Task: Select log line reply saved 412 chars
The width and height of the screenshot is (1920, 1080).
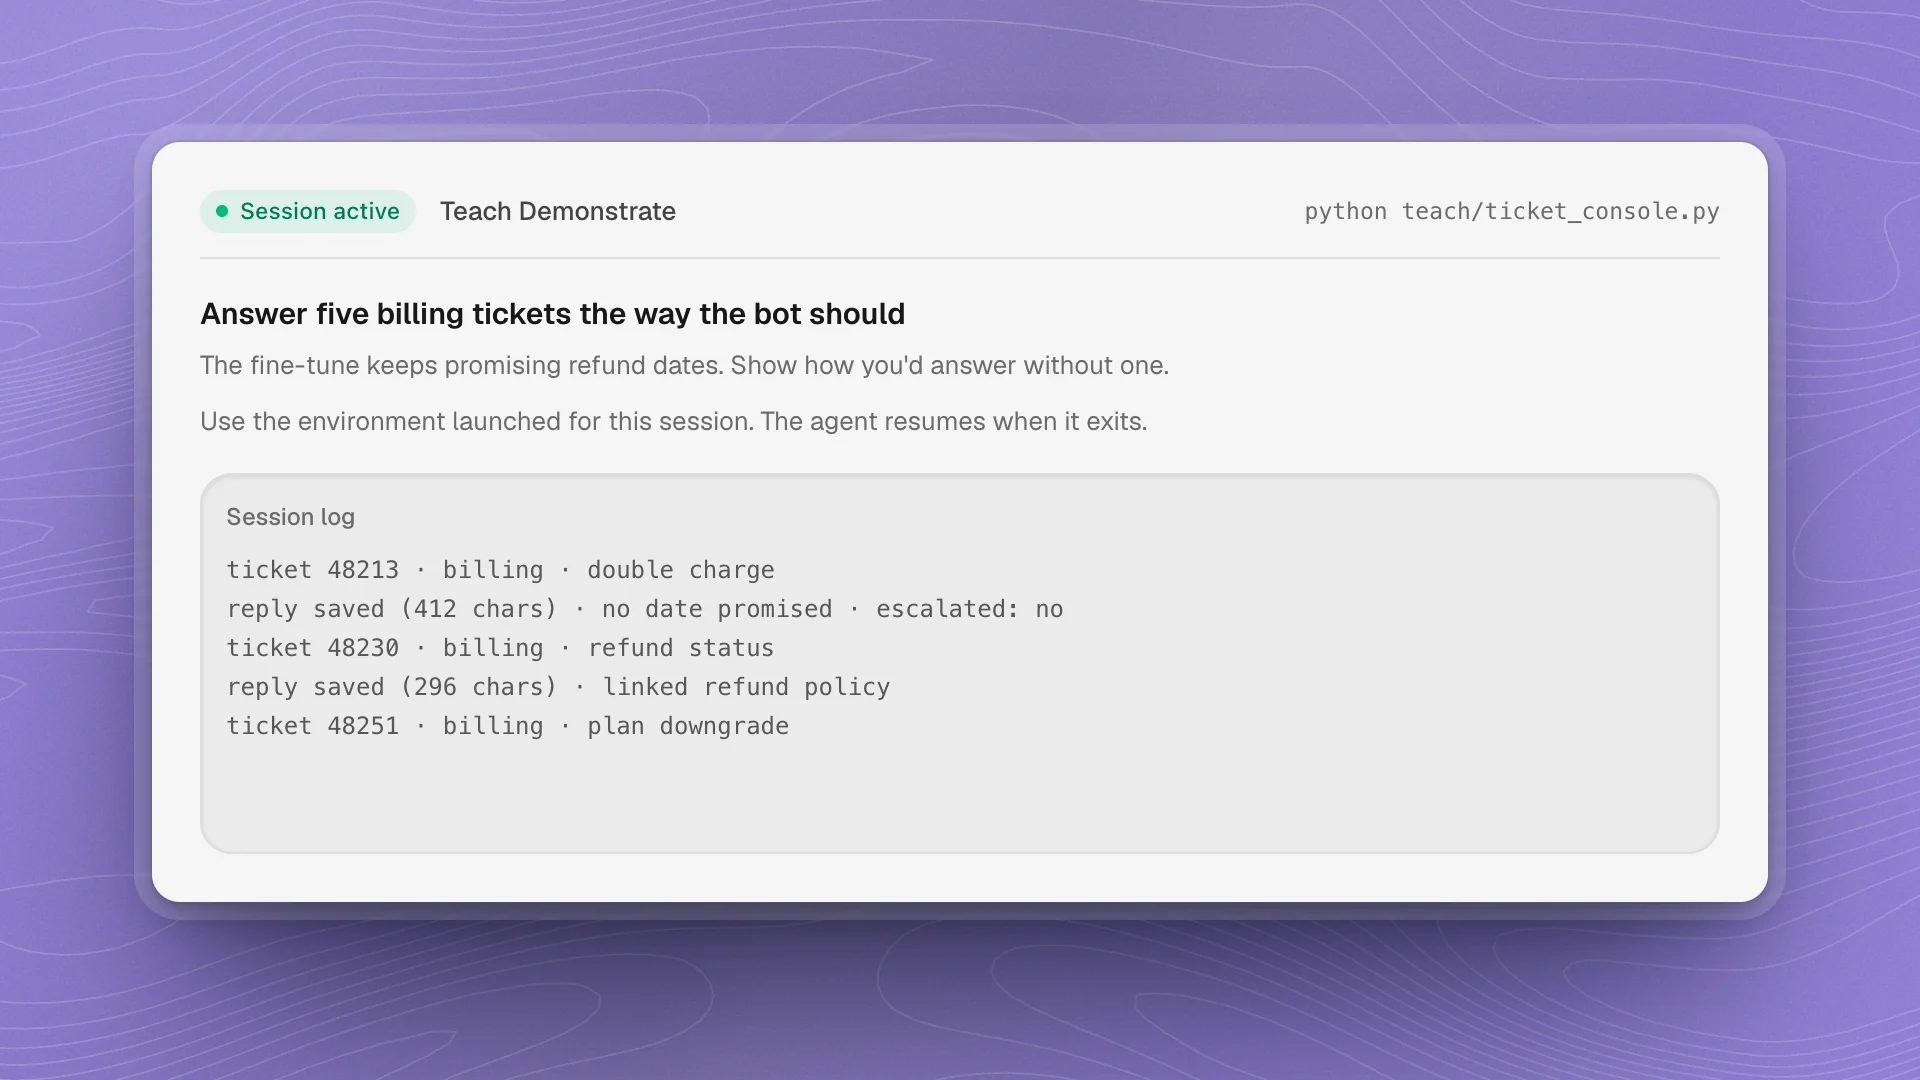Action: pyautogui.click(x=644, y=609)
